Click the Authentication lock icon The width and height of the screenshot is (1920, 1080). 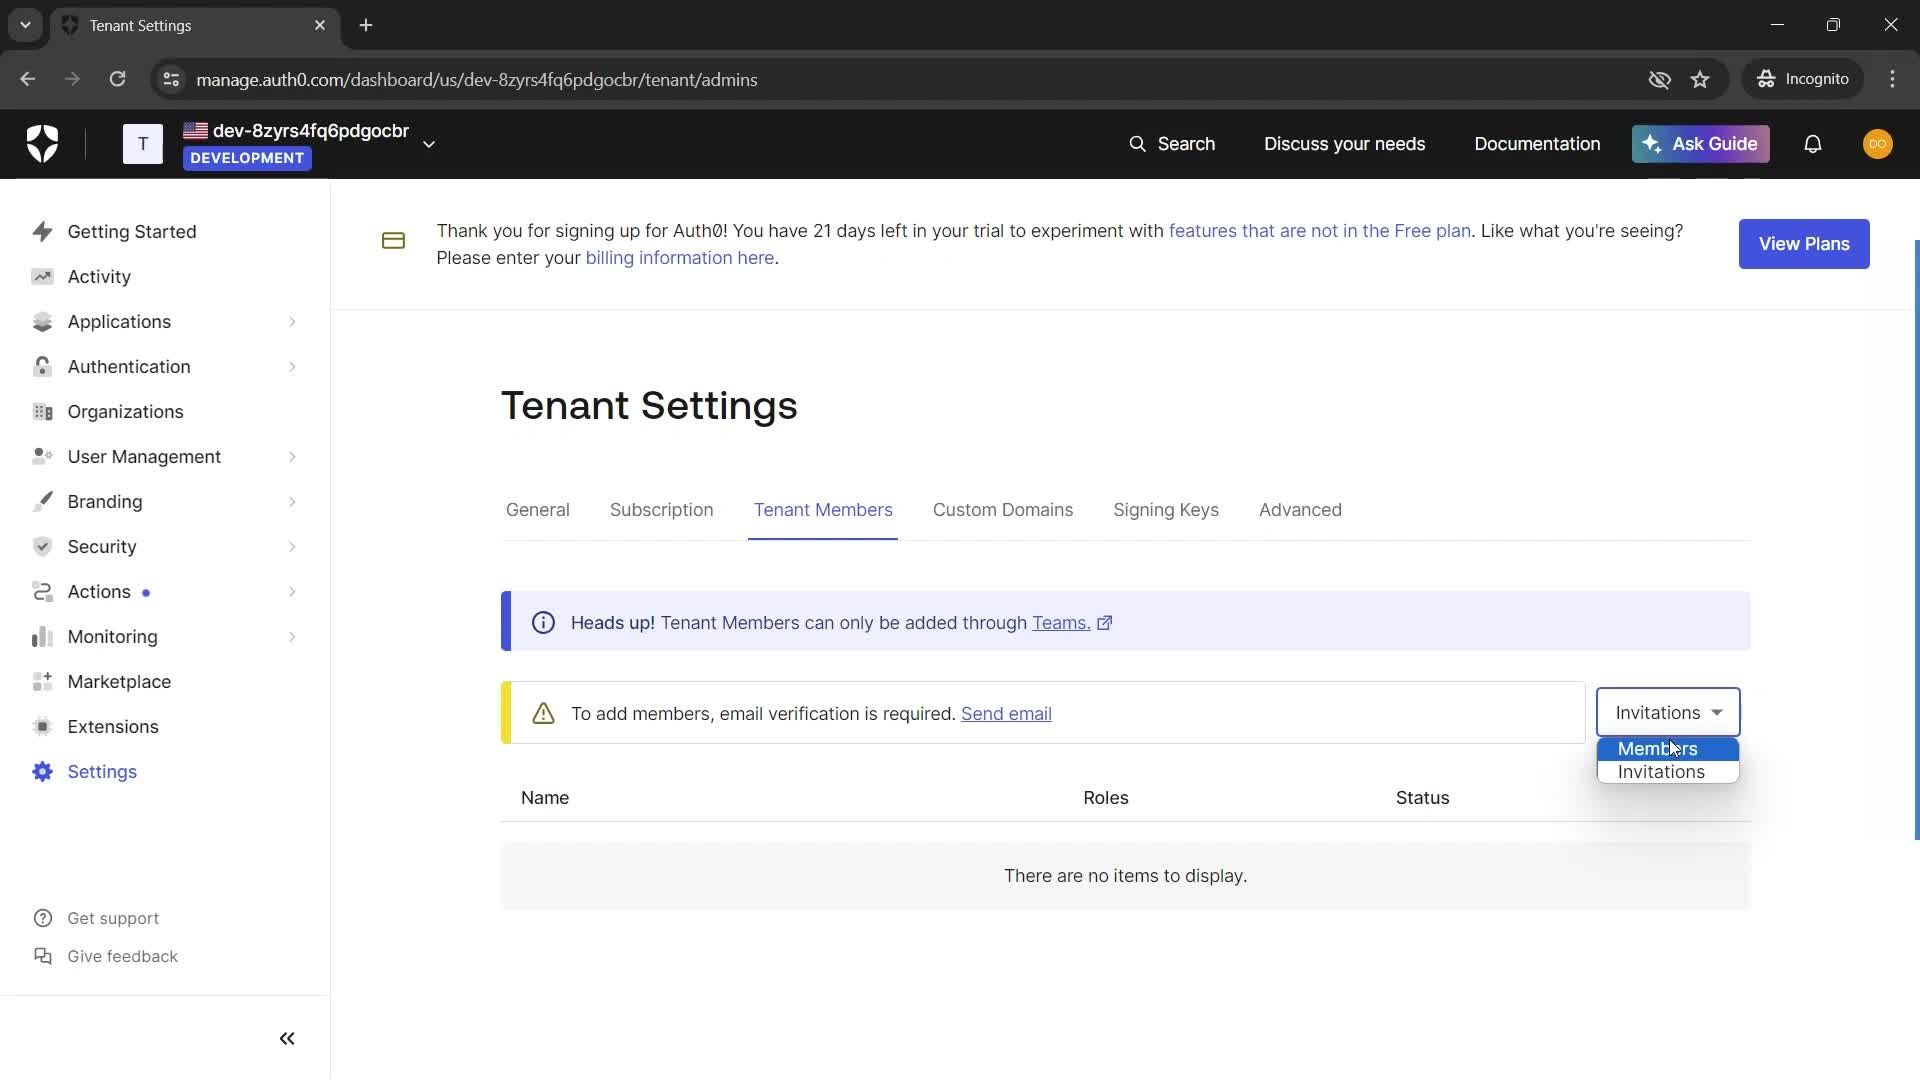[x=42, y=366]
